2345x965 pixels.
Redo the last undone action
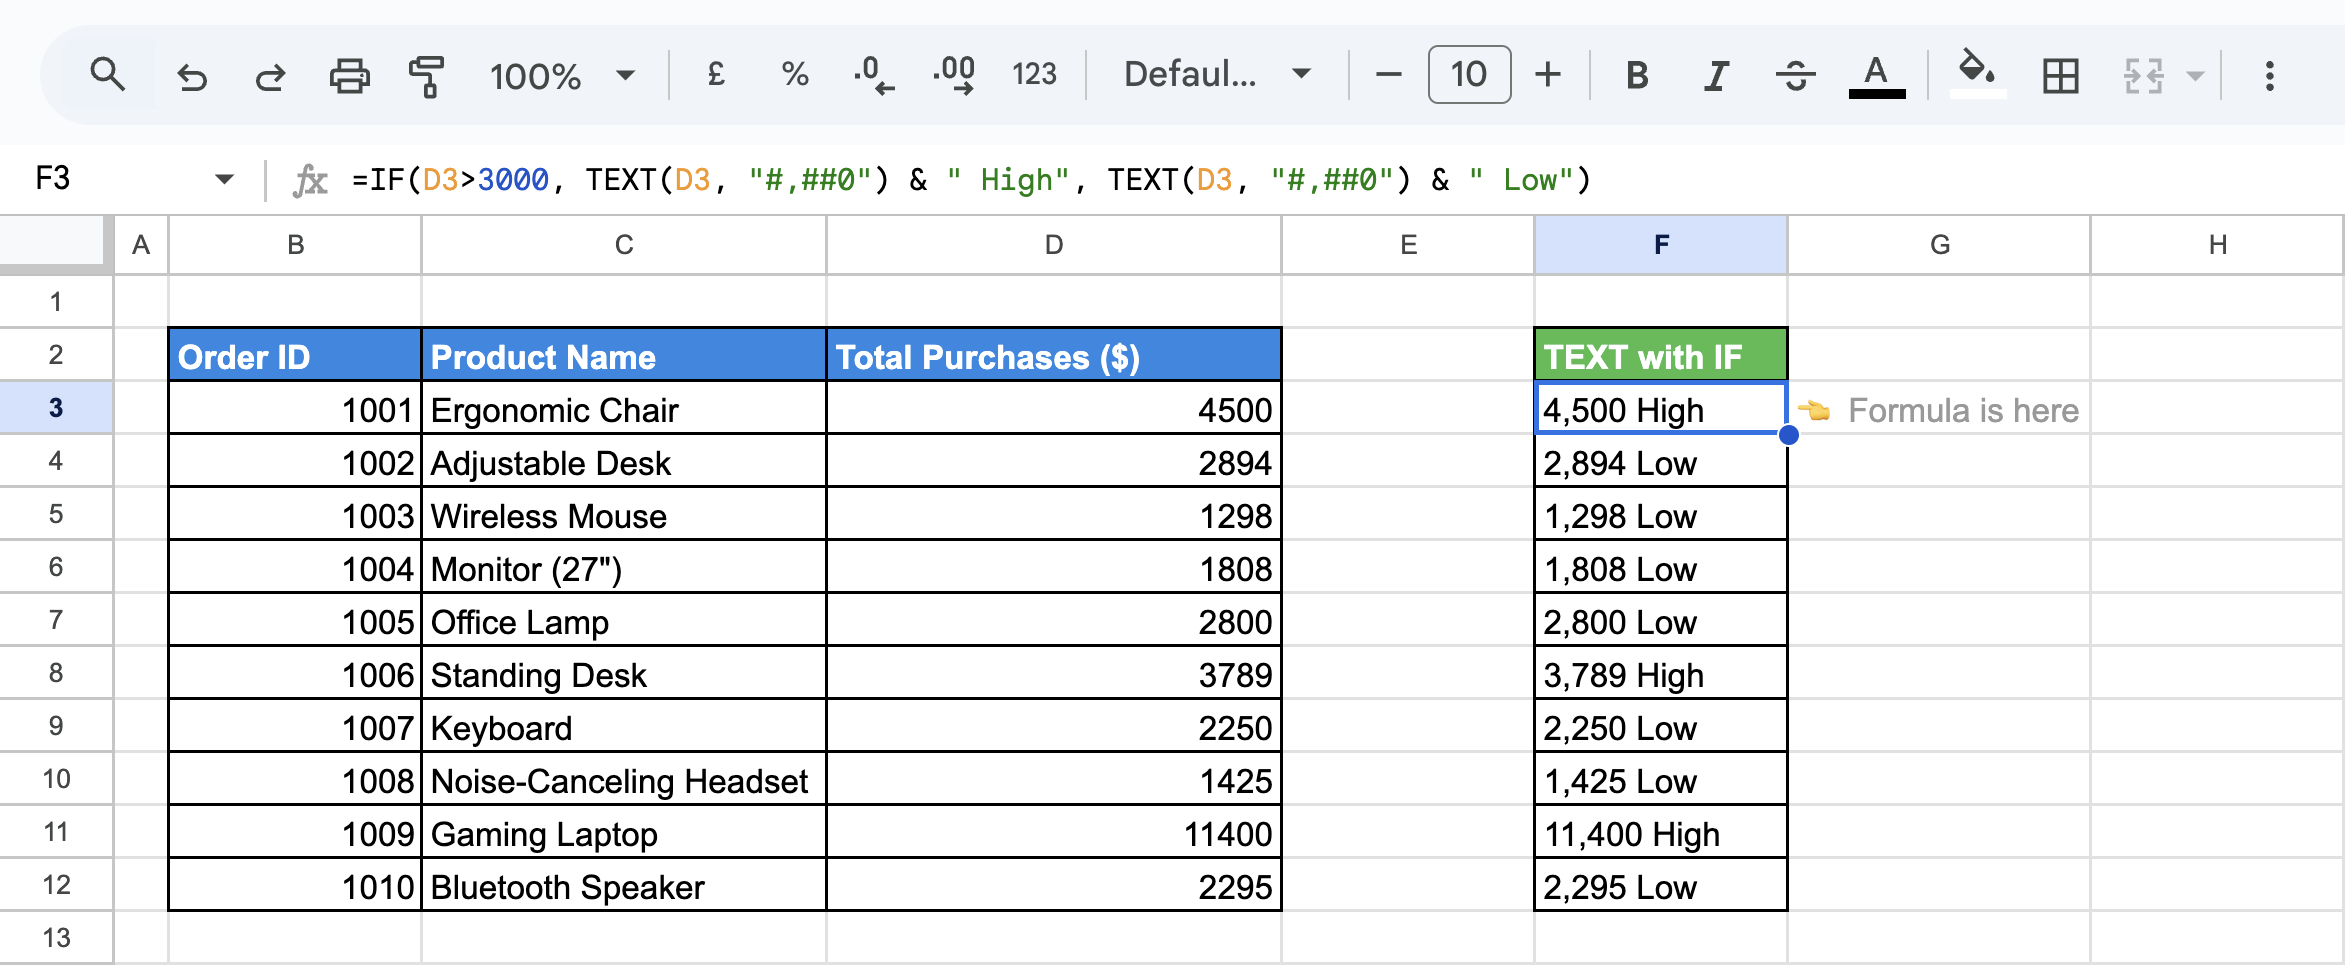click(x=270, y=76)
